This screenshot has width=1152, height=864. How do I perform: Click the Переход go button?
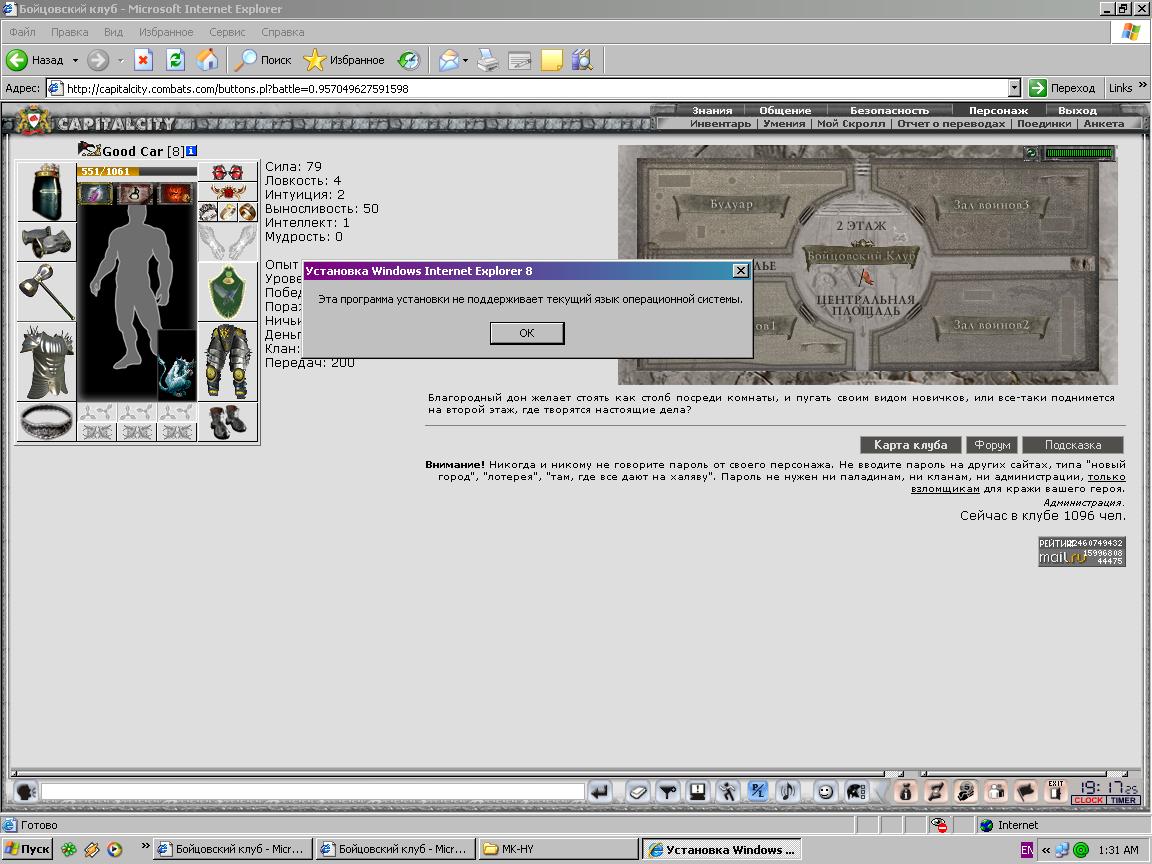(x=1062, y=88)
